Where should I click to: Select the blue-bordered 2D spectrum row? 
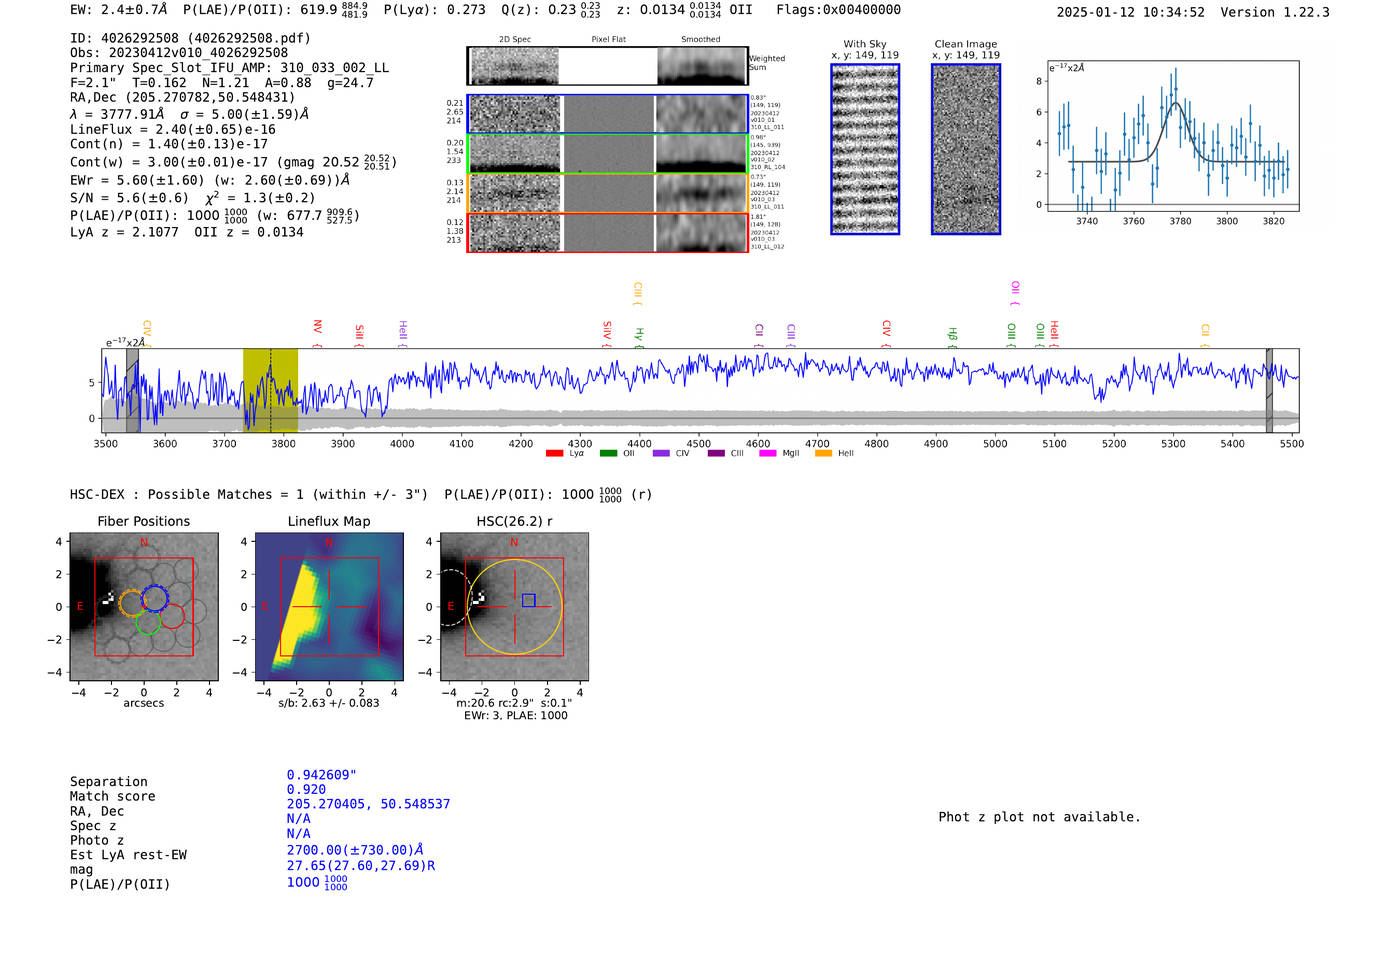(608, 114)
